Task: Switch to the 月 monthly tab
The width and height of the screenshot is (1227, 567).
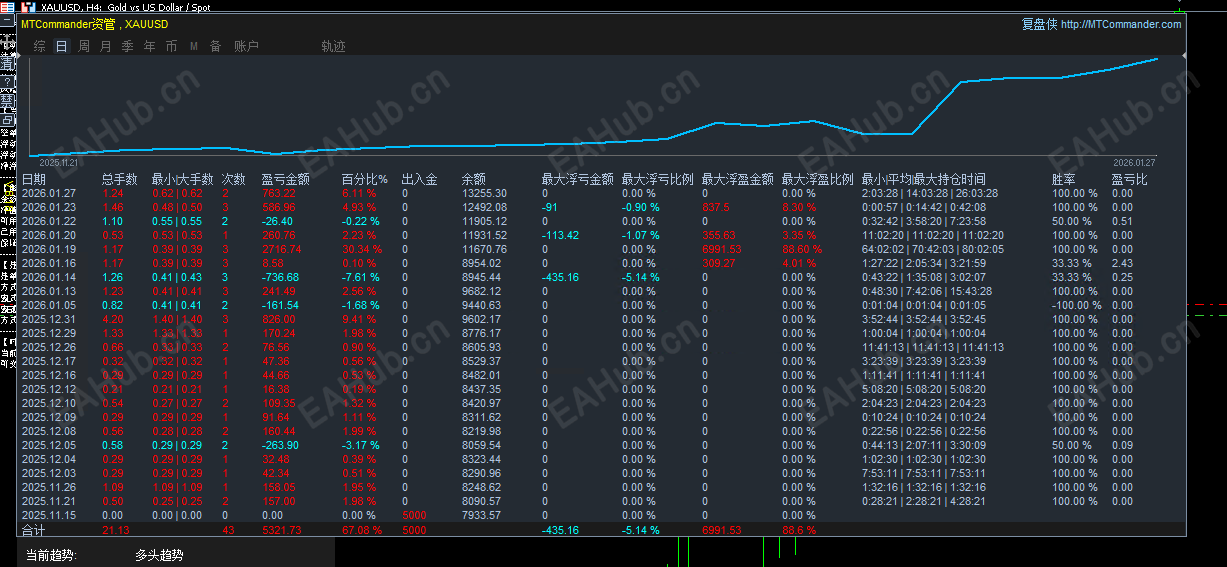Action: tap(106, 46)
